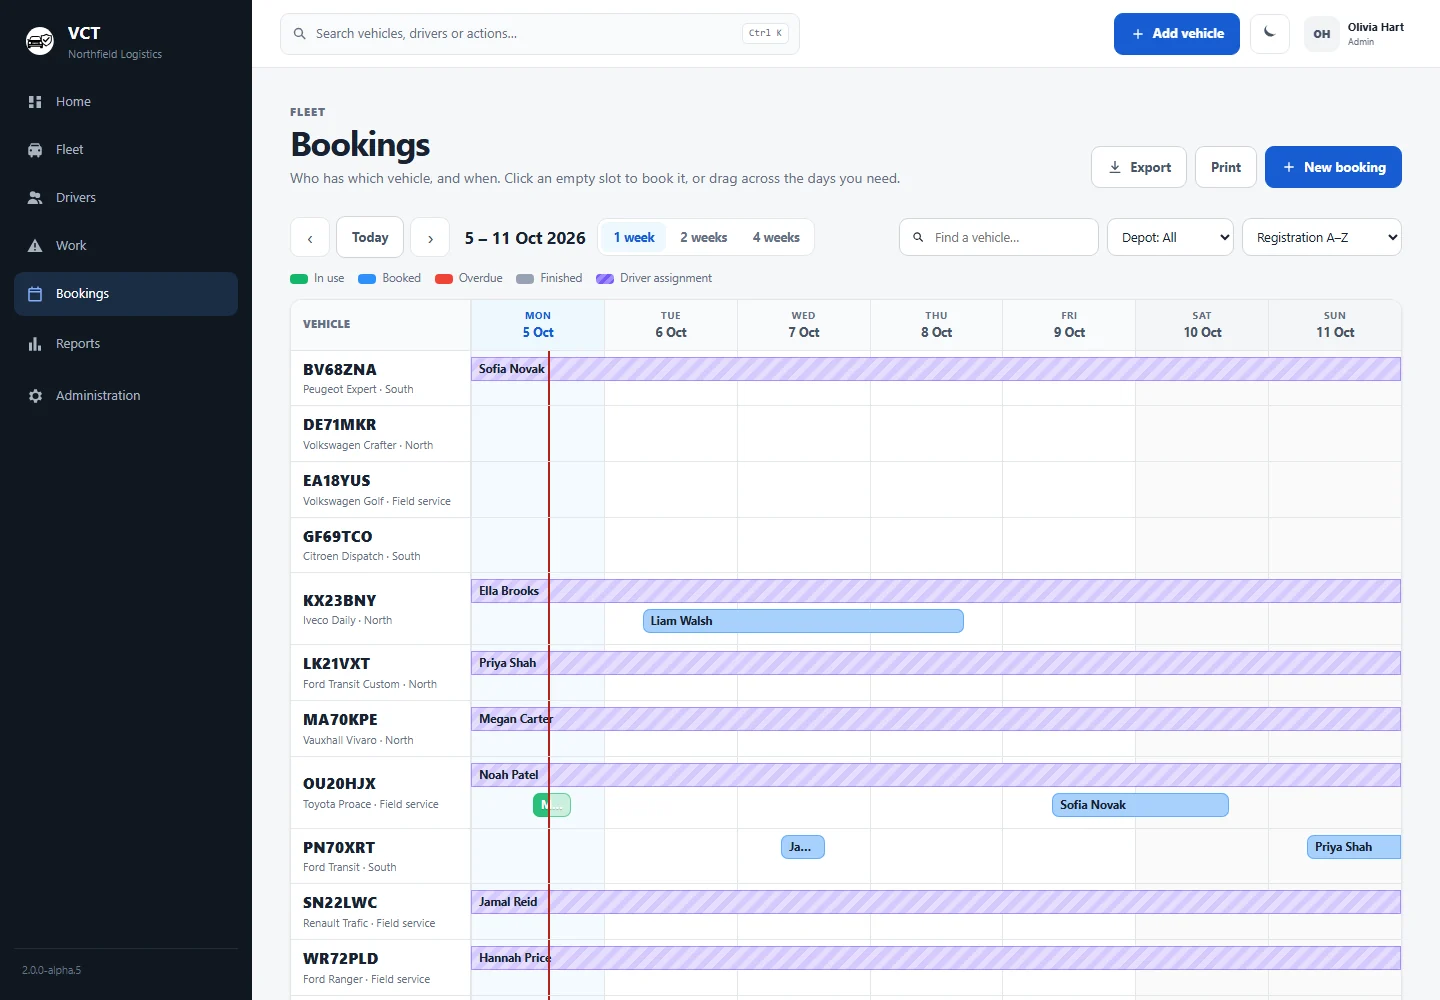This screenshot has width=1440, height=1000.
Task: Open the Ja... booking on PN70XRT
Action: point(803,847)
